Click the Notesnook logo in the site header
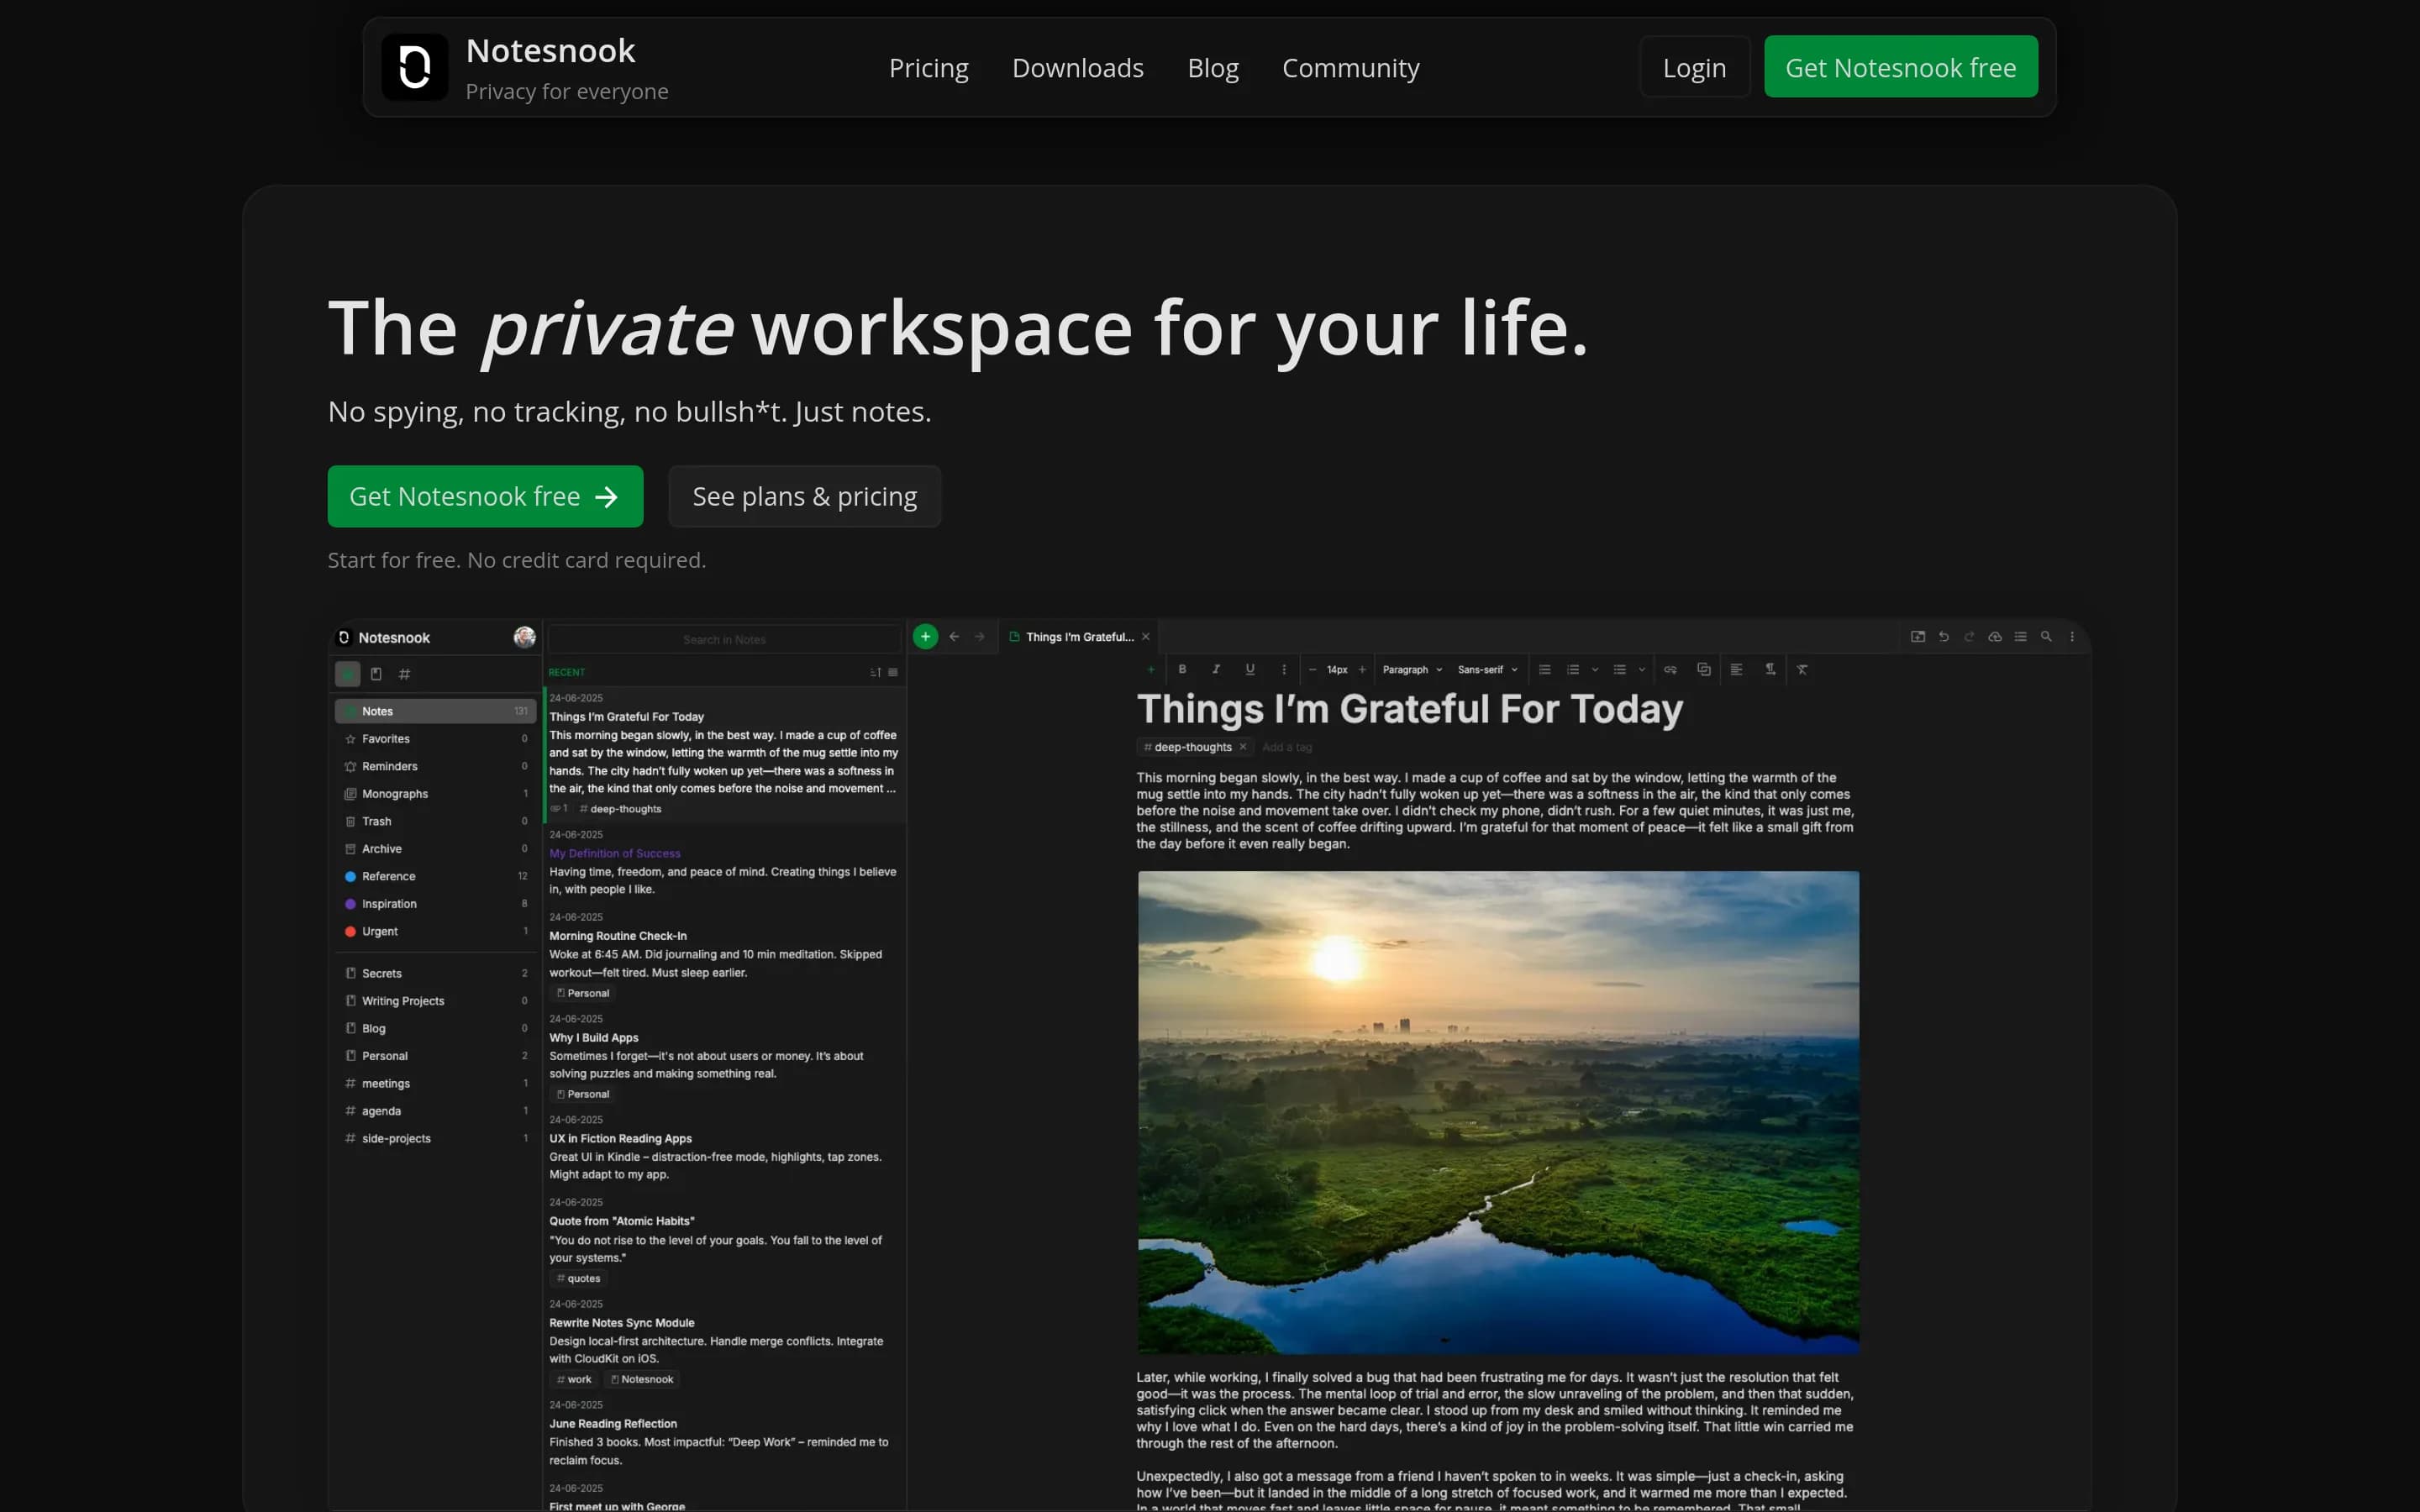Viewport: 2420px width, 1512px height. pyautogui.click(x=414, y=67)
